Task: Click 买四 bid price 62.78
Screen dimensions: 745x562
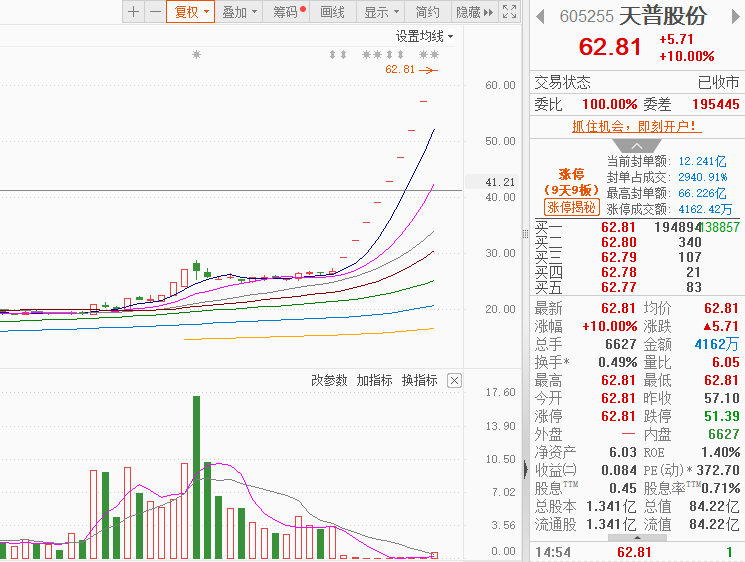Action: (x=618, y=272)
